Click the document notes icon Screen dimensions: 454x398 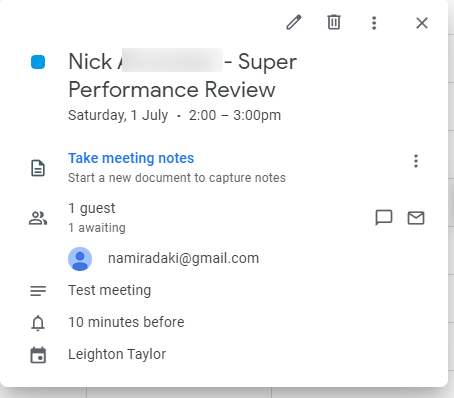point(38,168)
